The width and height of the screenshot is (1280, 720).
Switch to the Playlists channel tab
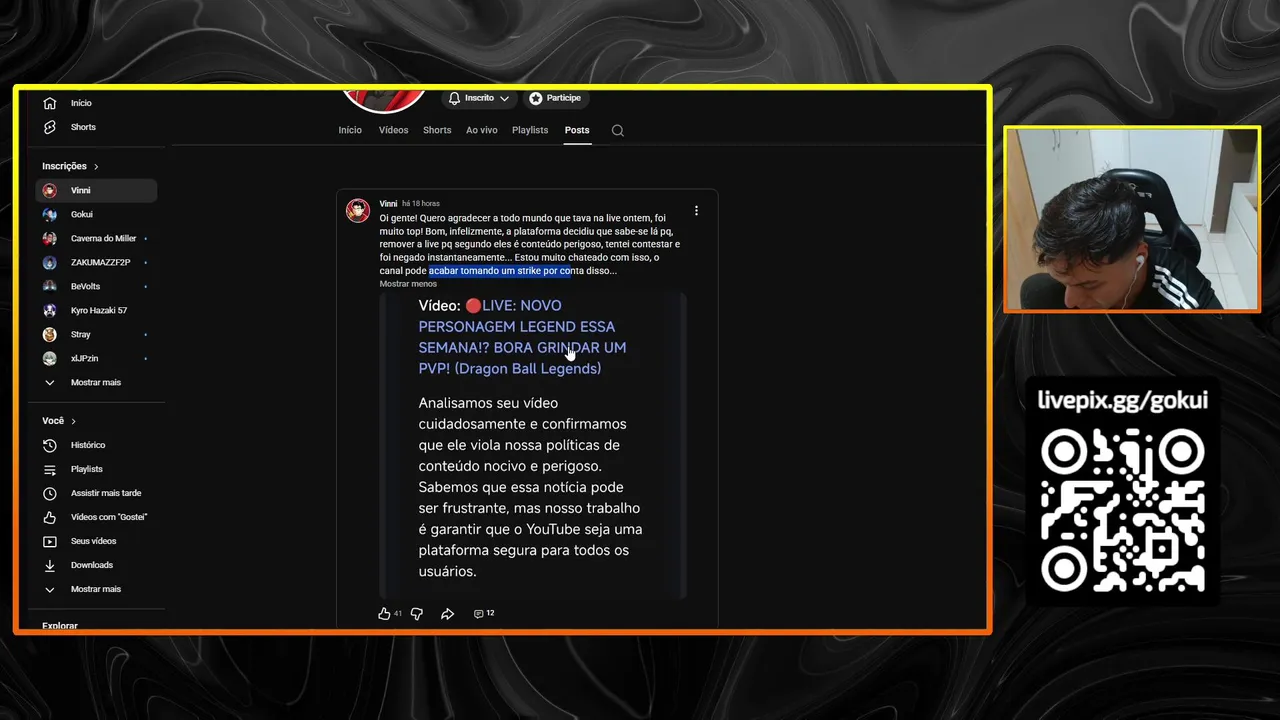click(x=530, y=130)
